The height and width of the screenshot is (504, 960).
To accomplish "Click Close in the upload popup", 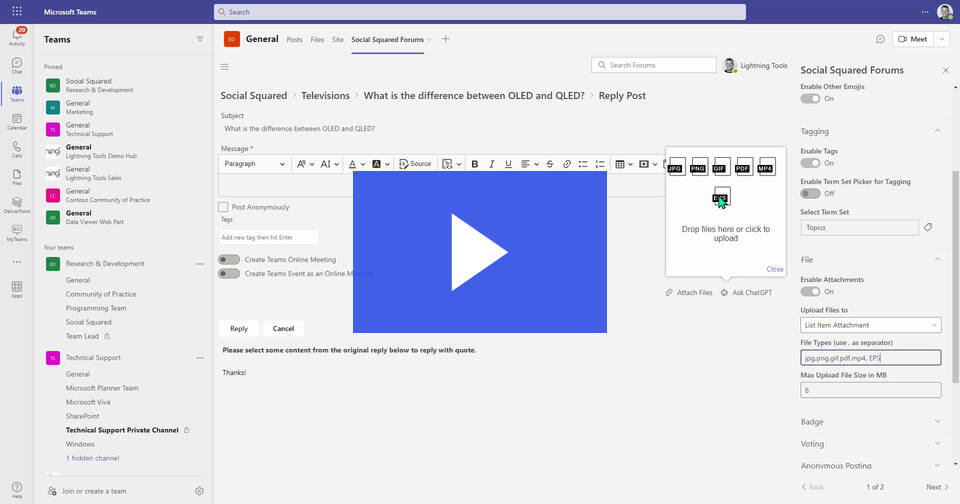I will pyautogui.click(x=774, y=269).
